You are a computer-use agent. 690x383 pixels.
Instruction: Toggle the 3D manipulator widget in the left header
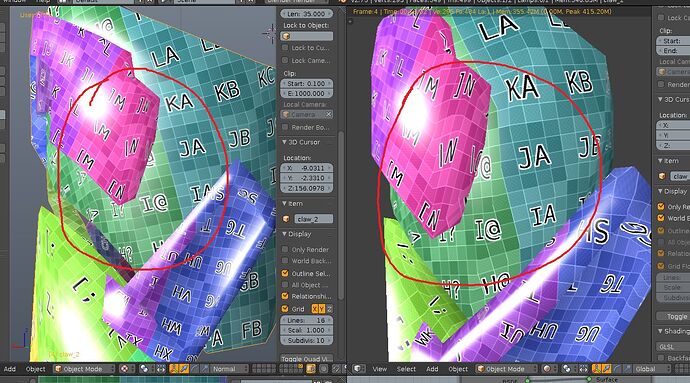coord(174,369)
